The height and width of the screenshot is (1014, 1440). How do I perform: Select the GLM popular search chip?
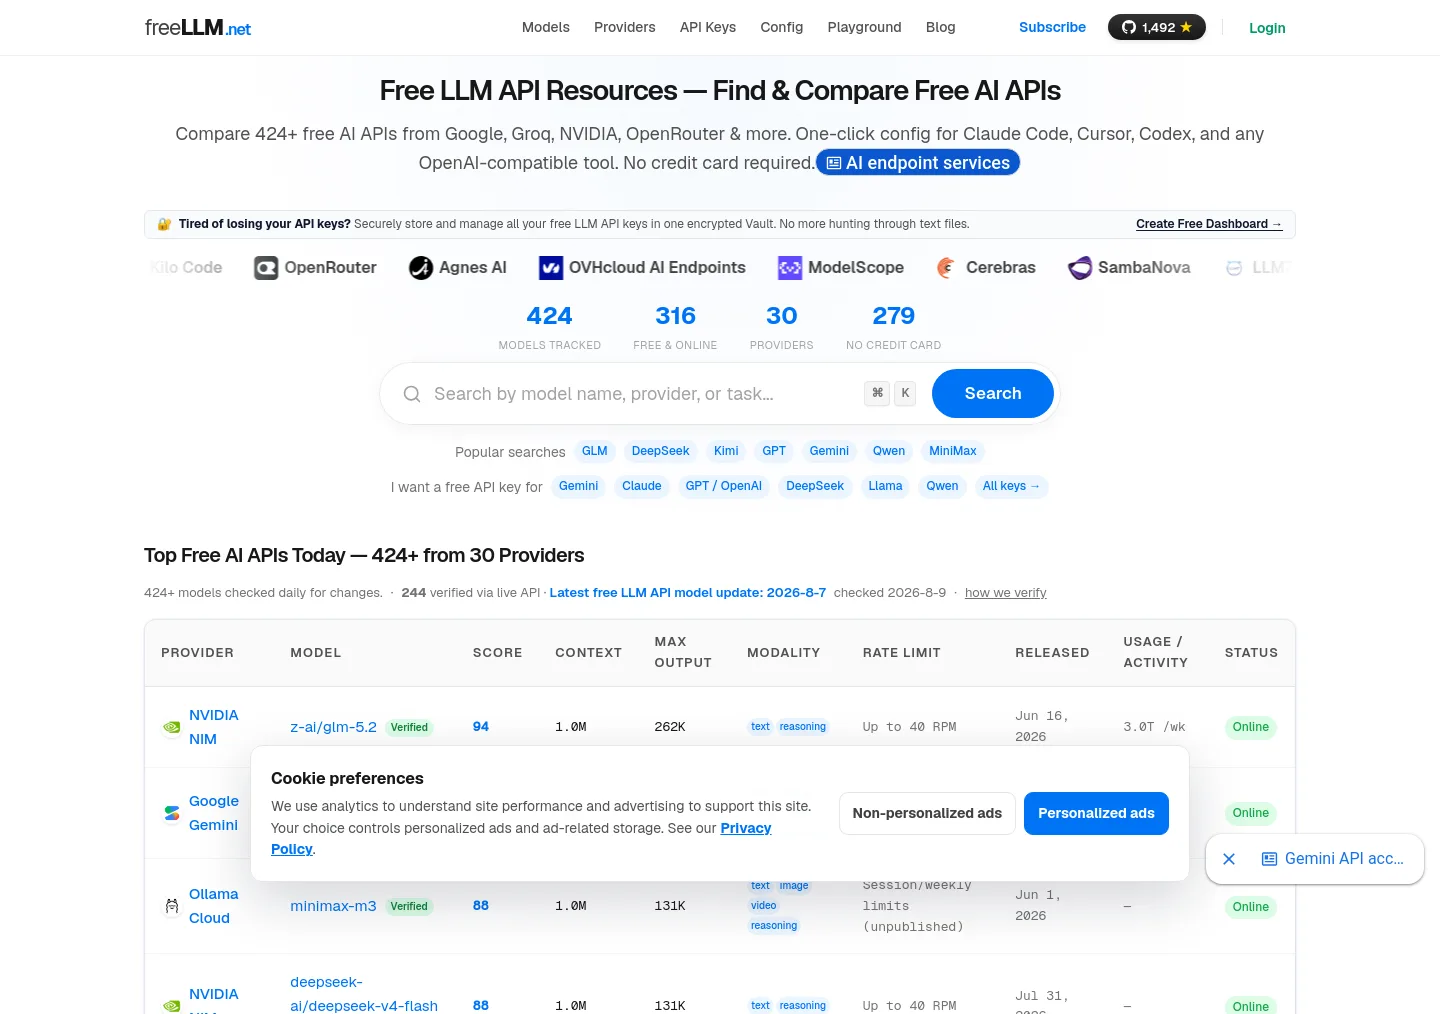tap(595, 451)
